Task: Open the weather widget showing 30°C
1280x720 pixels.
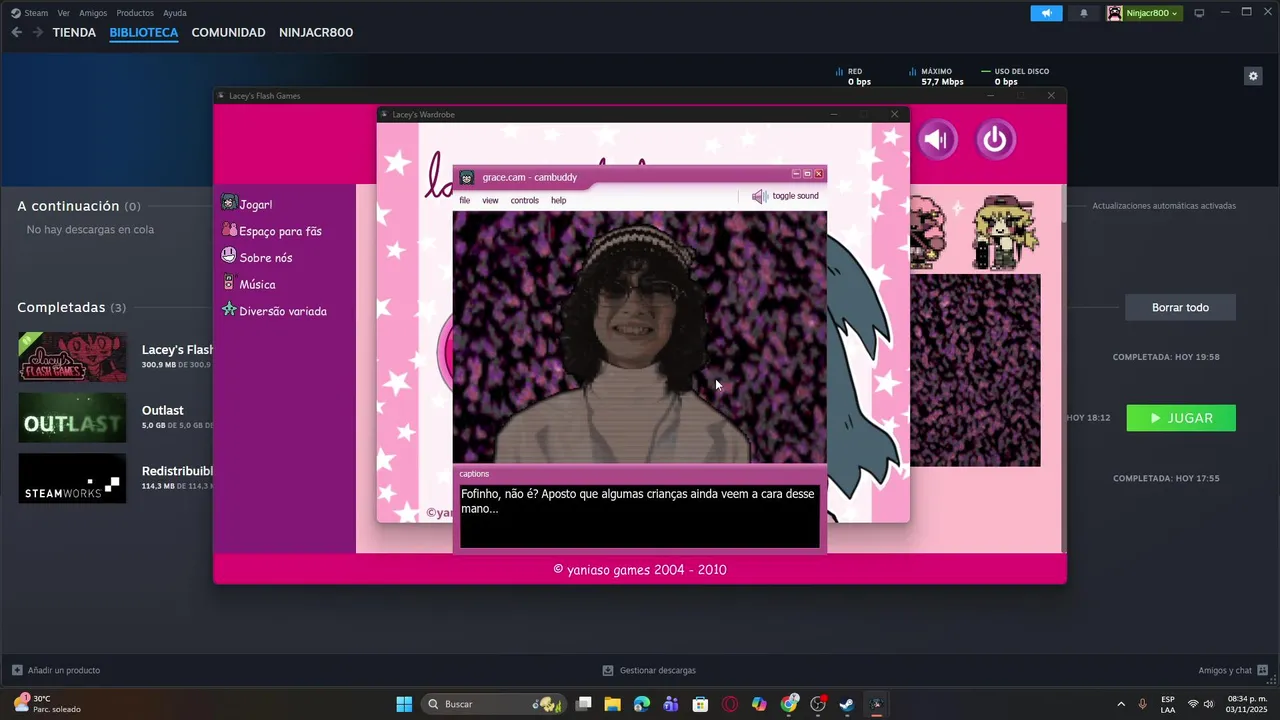Action: click(48, 704)
